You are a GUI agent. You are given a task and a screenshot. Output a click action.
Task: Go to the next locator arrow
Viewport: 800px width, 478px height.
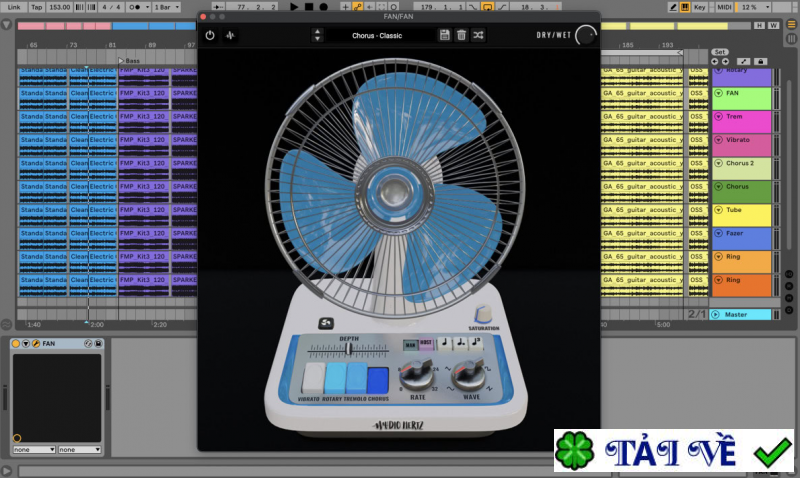pos(725,61)
